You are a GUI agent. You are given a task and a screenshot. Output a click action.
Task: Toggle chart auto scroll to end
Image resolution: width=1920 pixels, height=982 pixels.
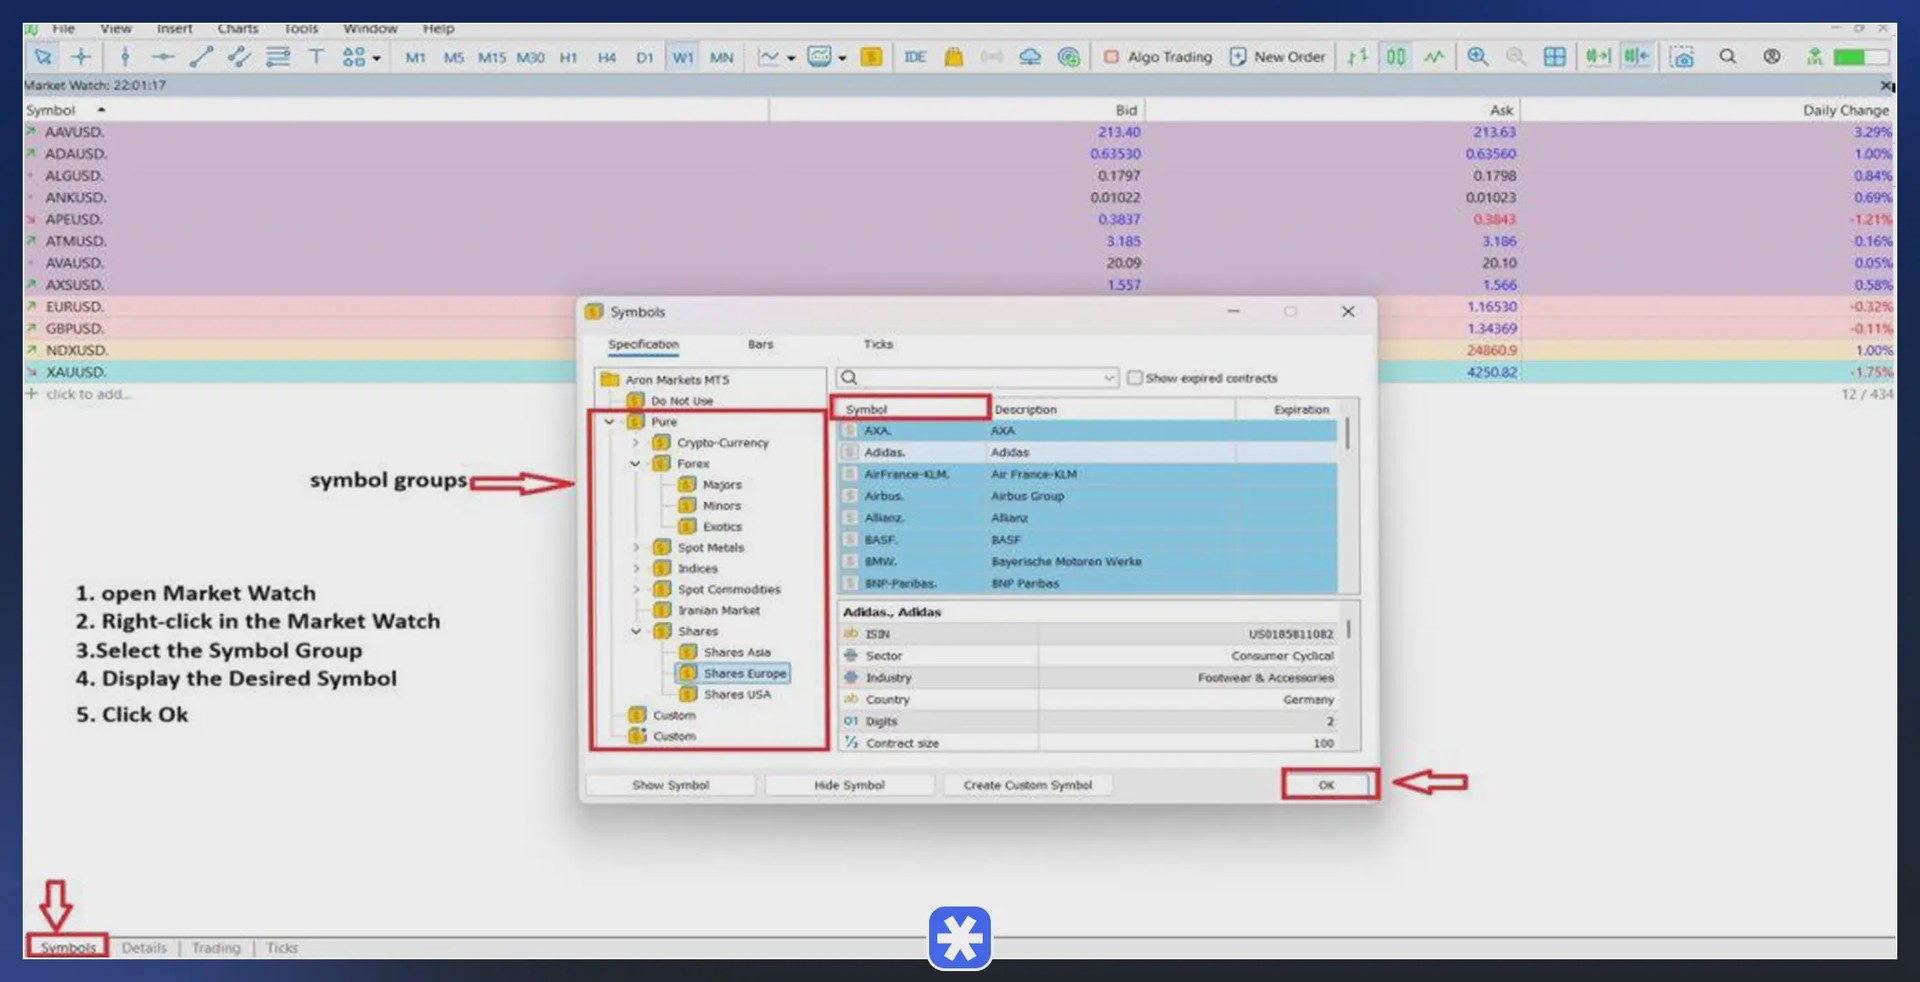(1598, 57)
